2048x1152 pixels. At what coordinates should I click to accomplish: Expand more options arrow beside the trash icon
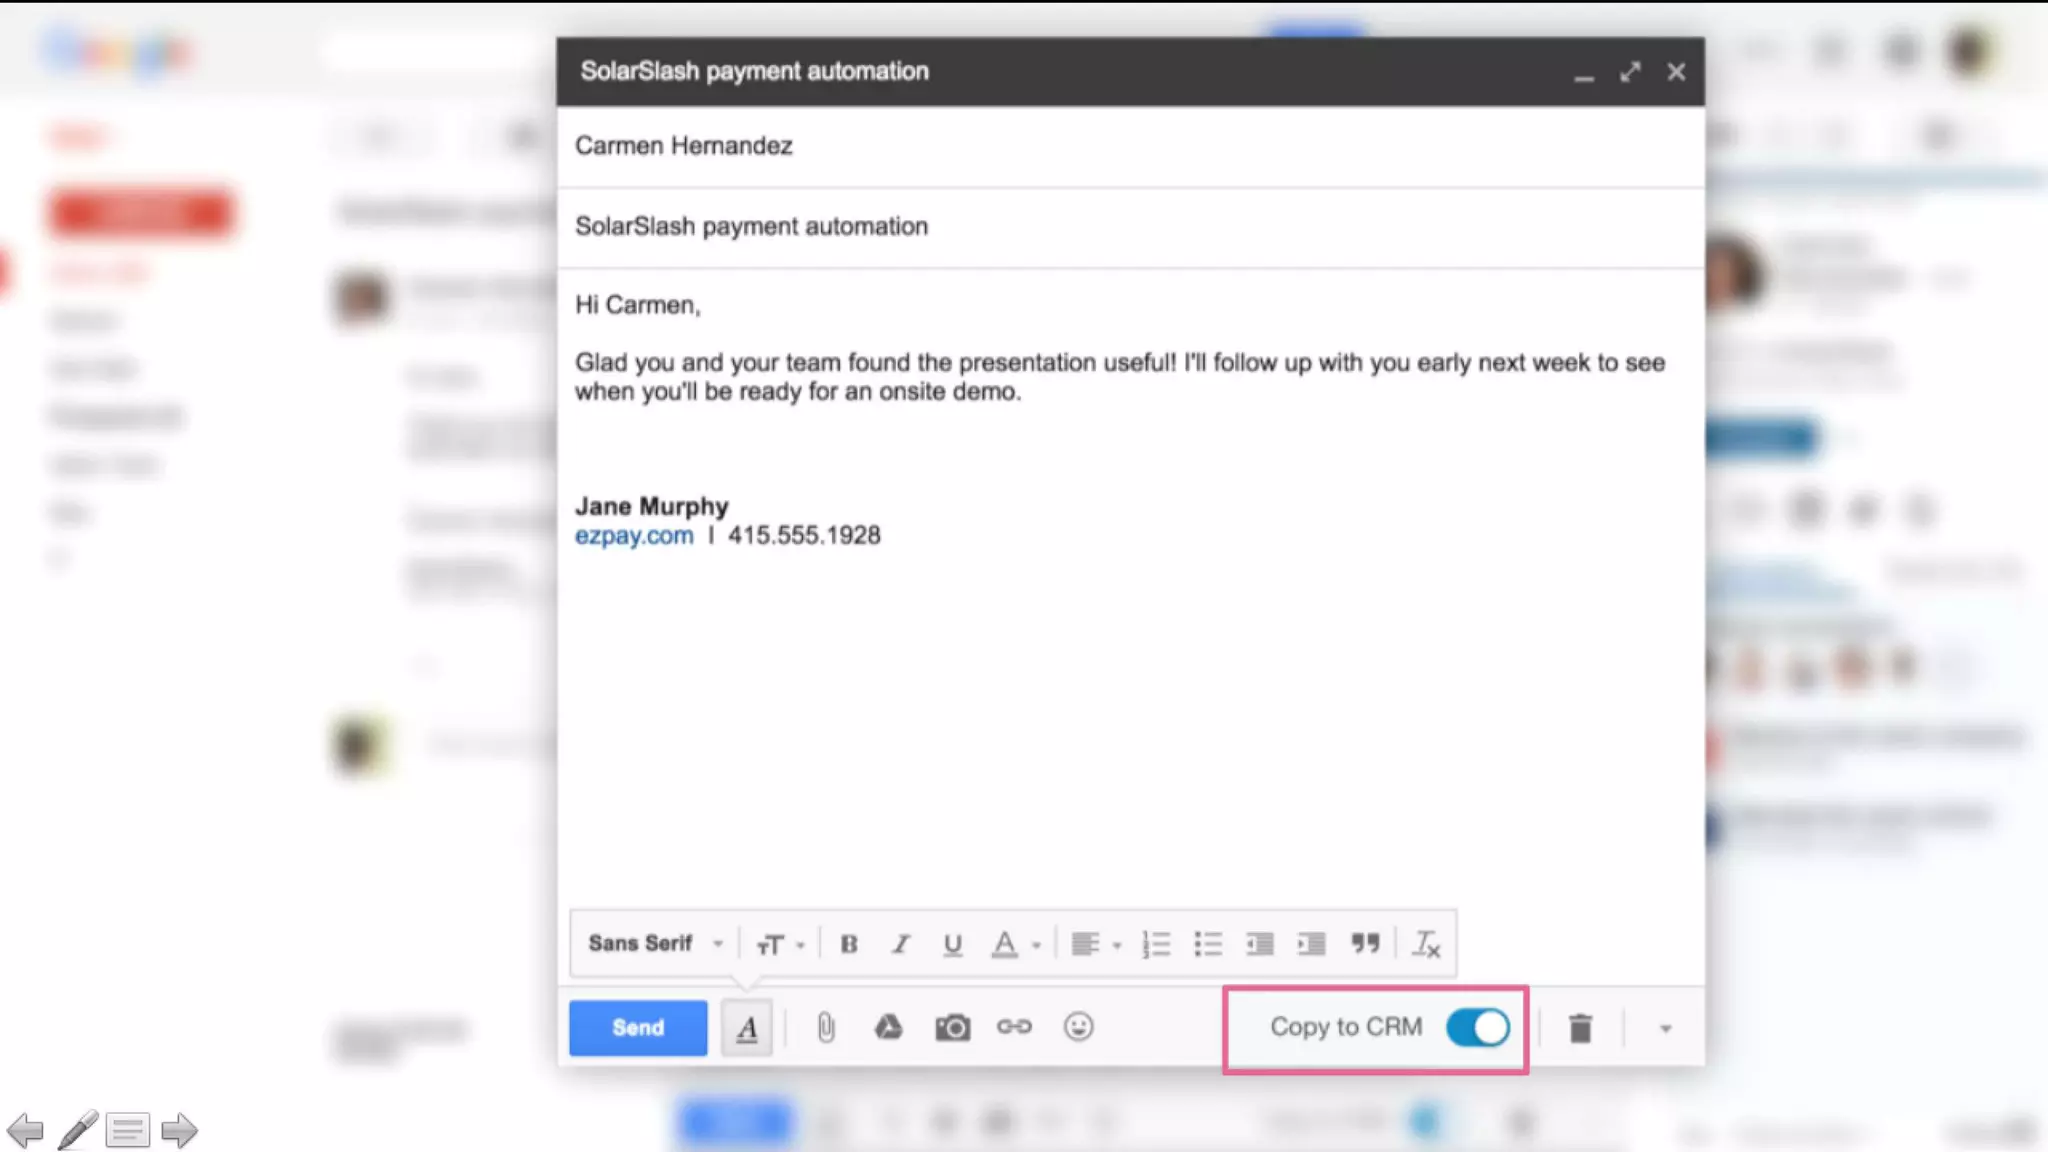click(1665, 1028)
